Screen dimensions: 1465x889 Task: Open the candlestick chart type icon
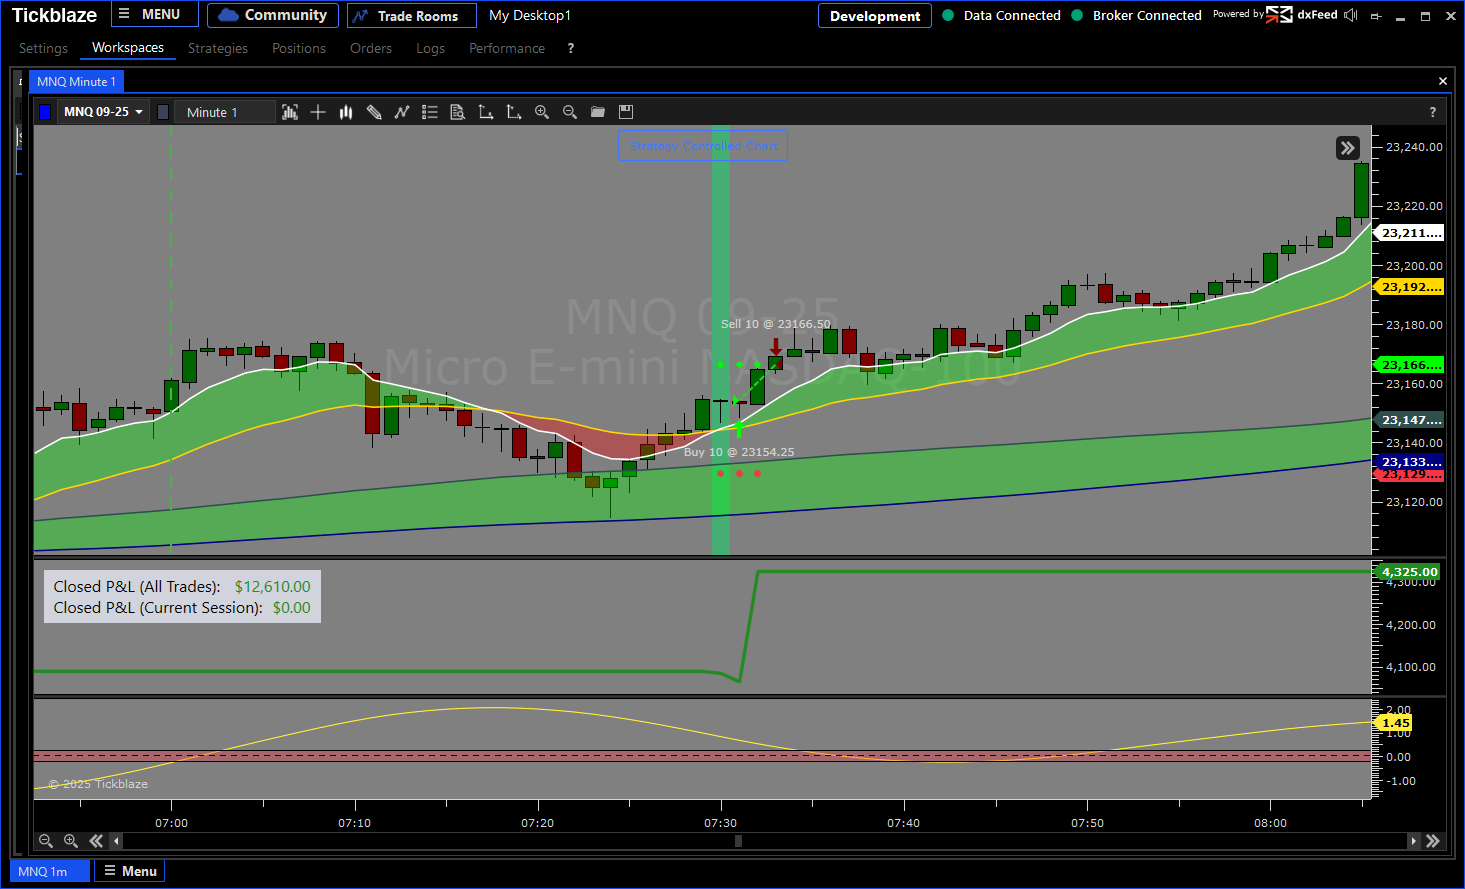(346, 112)
